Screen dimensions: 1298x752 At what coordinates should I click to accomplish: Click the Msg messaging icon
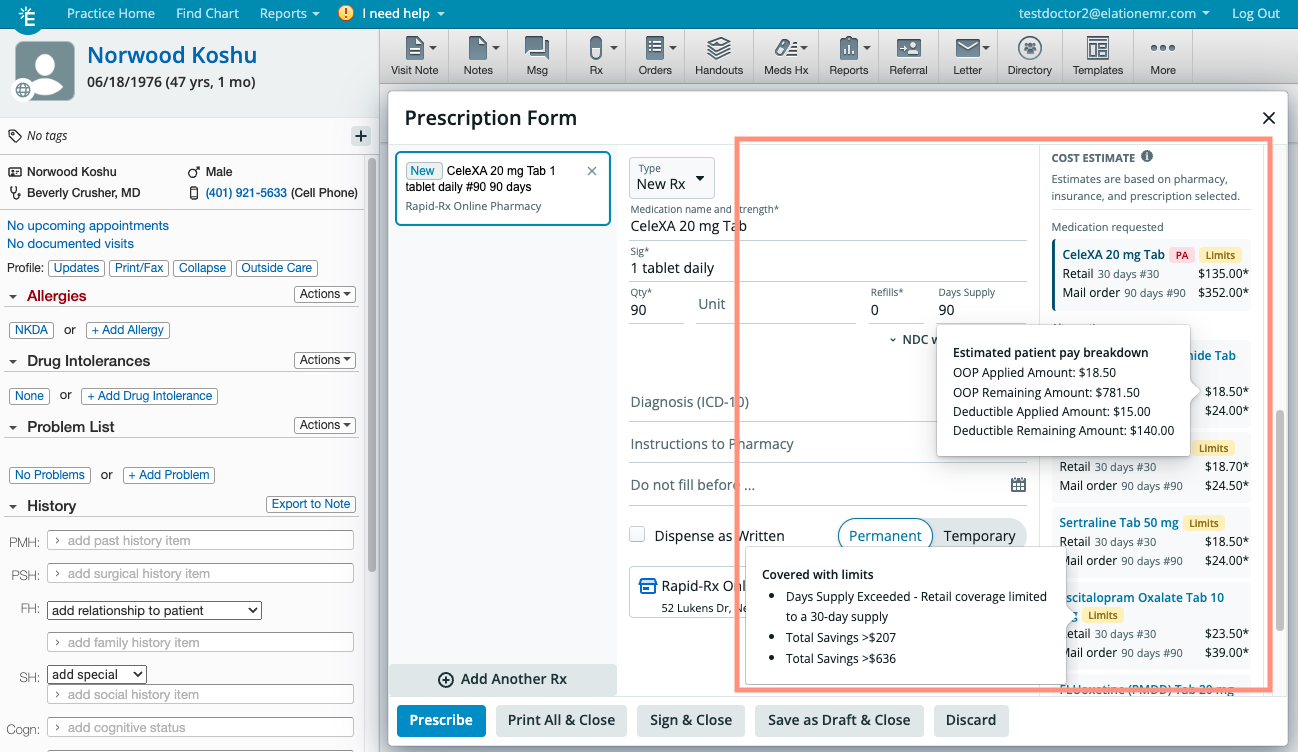[x=536, y=55]
